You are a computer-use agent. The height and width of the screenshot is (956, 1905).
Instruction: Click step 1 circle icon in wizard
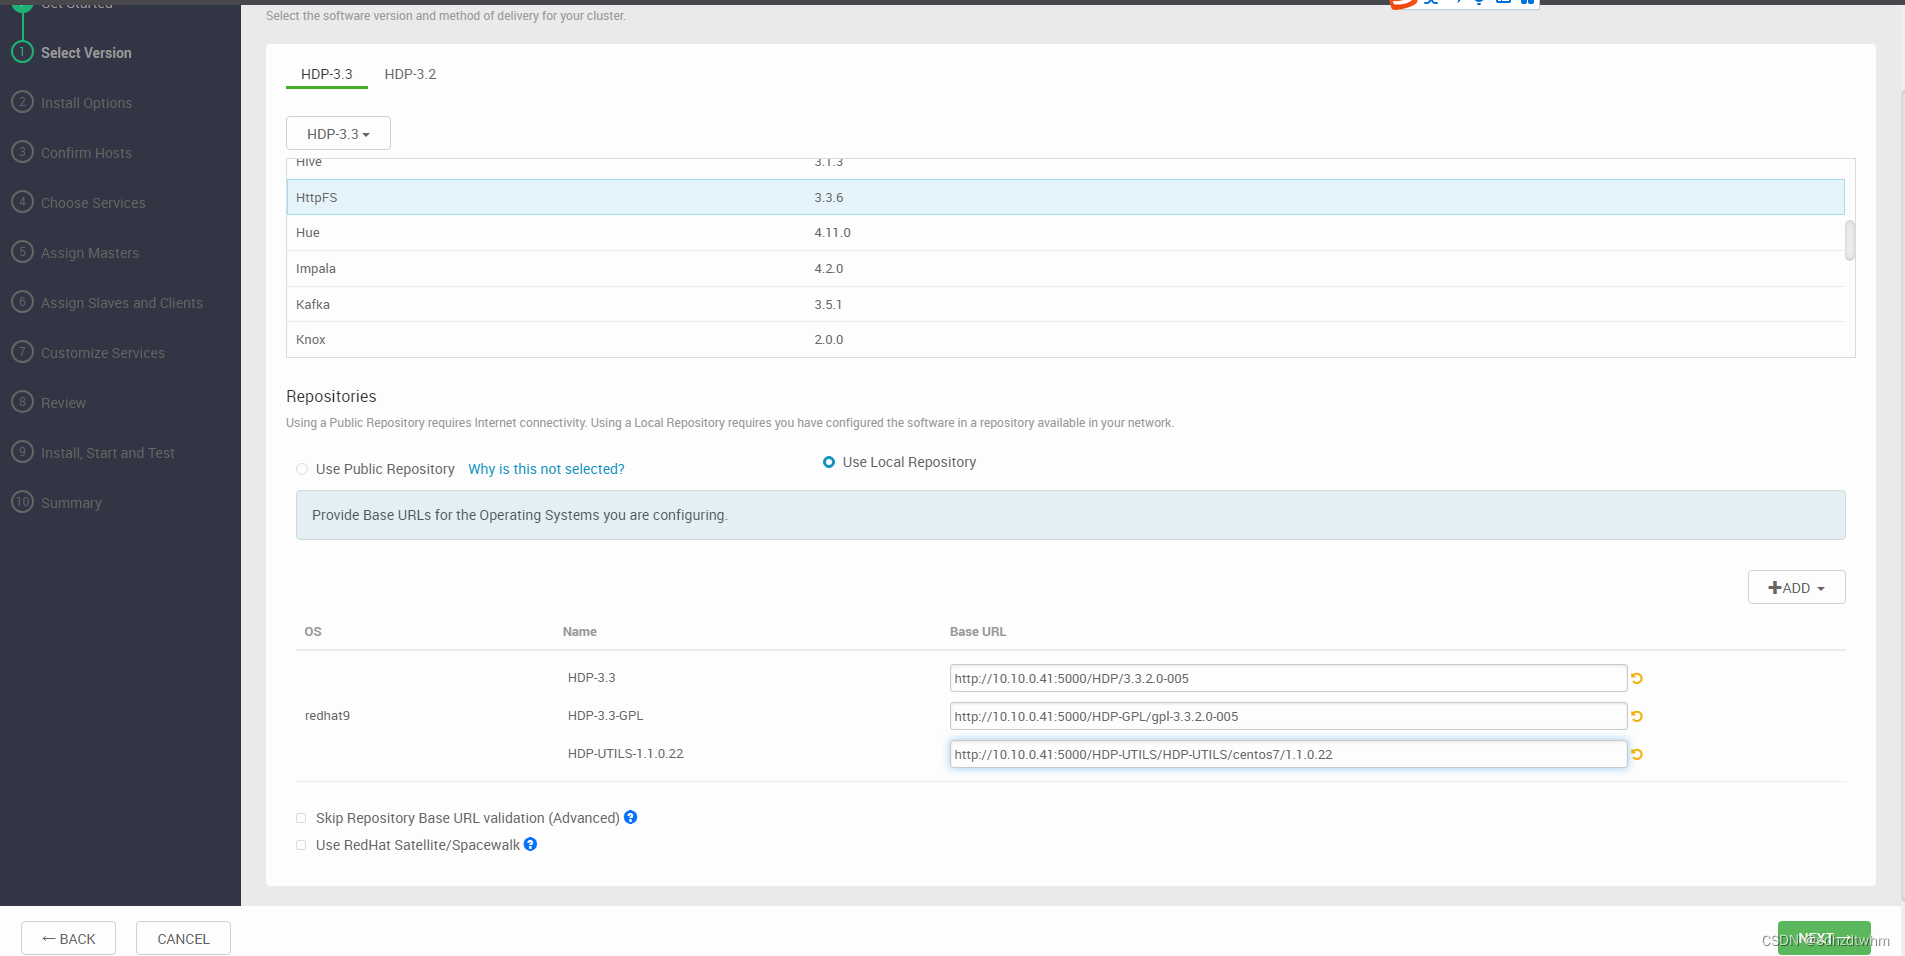tap(22, 52)
